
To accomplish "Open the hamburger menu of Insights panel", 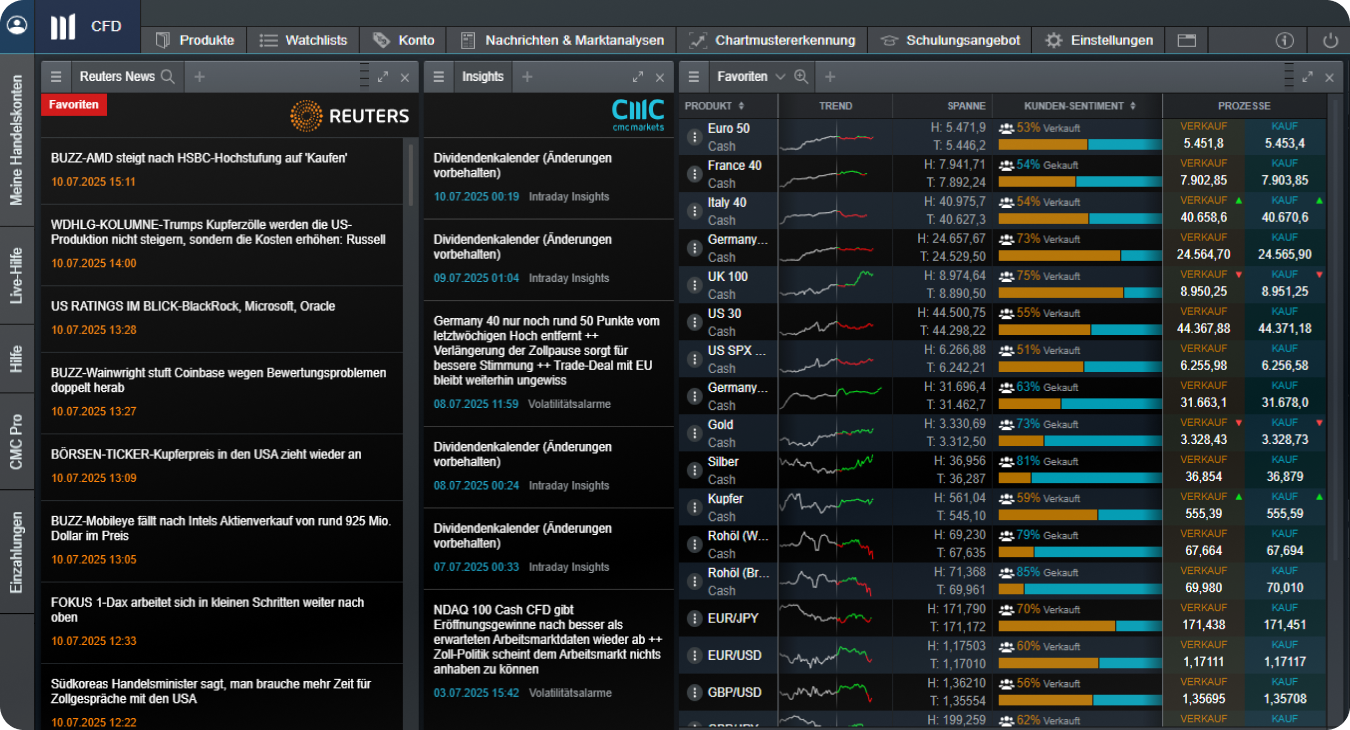I will (439, 76).
